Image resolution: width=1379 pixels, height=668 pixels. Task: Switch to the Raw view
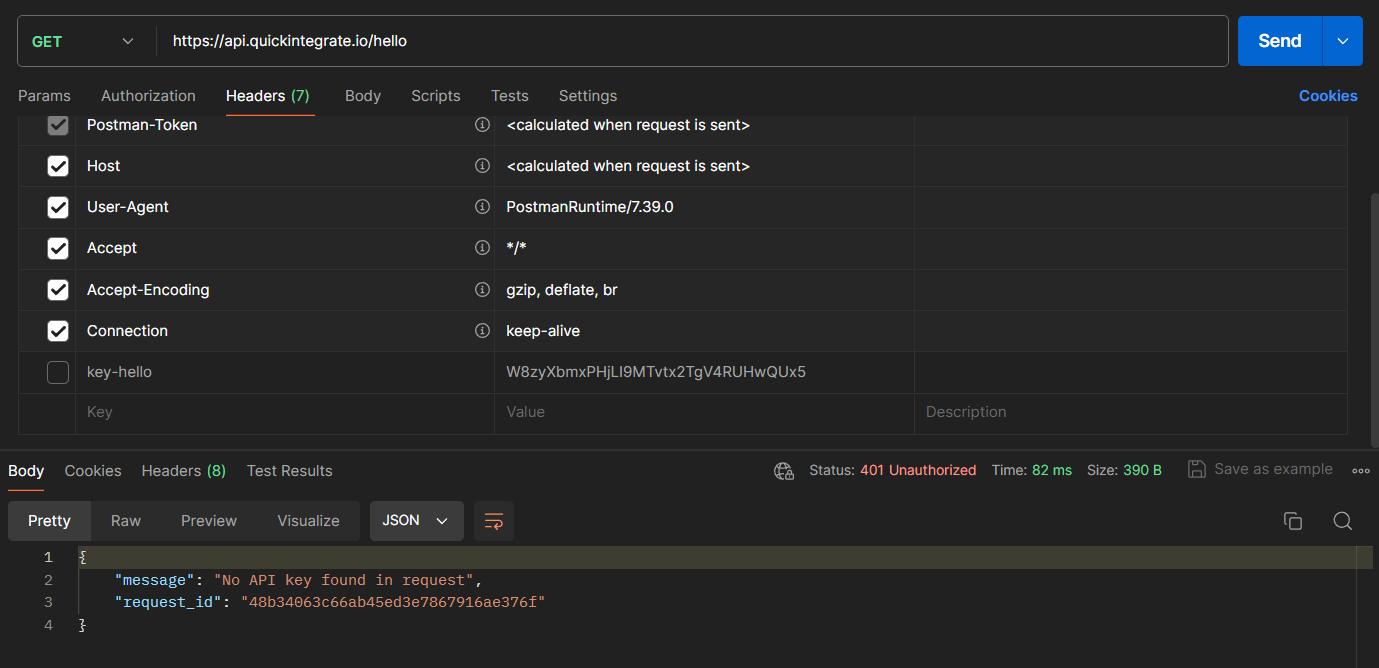point(126,521)
